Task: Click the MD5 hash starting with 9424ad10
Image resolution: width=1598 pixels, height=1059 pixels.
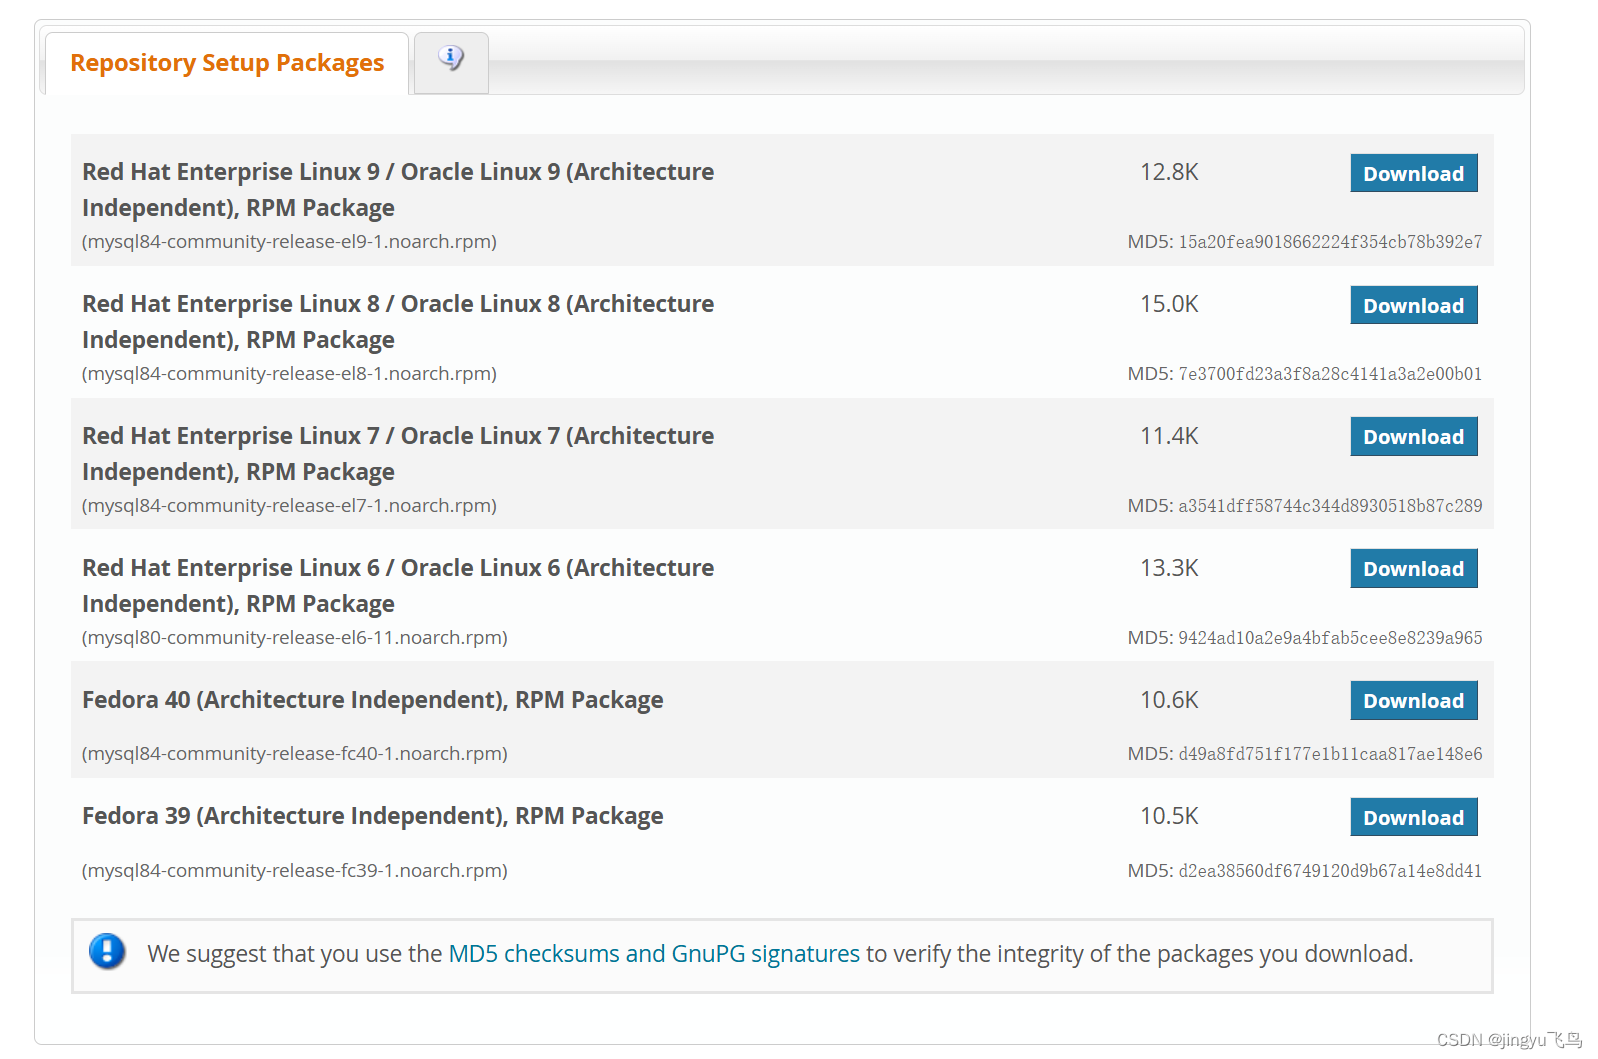Action: click(x=1330, y=637)
